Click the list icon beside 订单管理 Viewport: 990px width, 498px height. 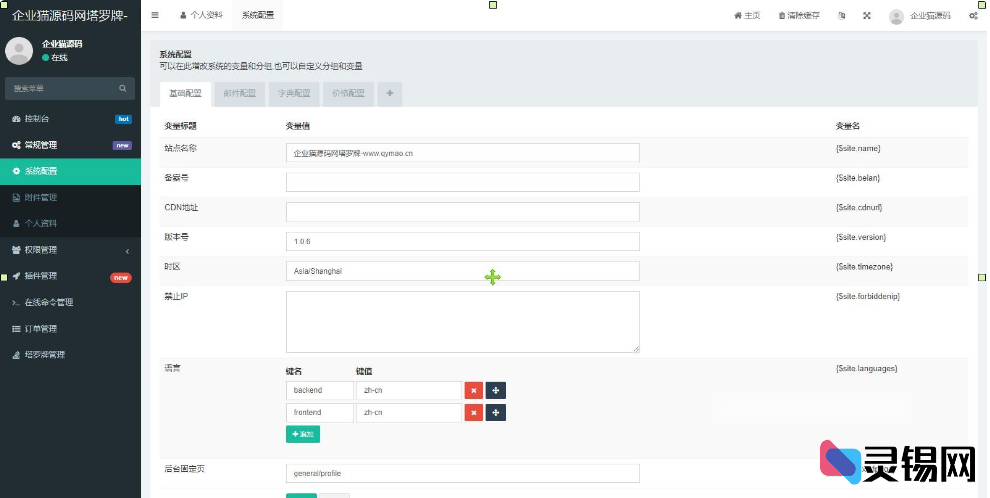point(16,329)
